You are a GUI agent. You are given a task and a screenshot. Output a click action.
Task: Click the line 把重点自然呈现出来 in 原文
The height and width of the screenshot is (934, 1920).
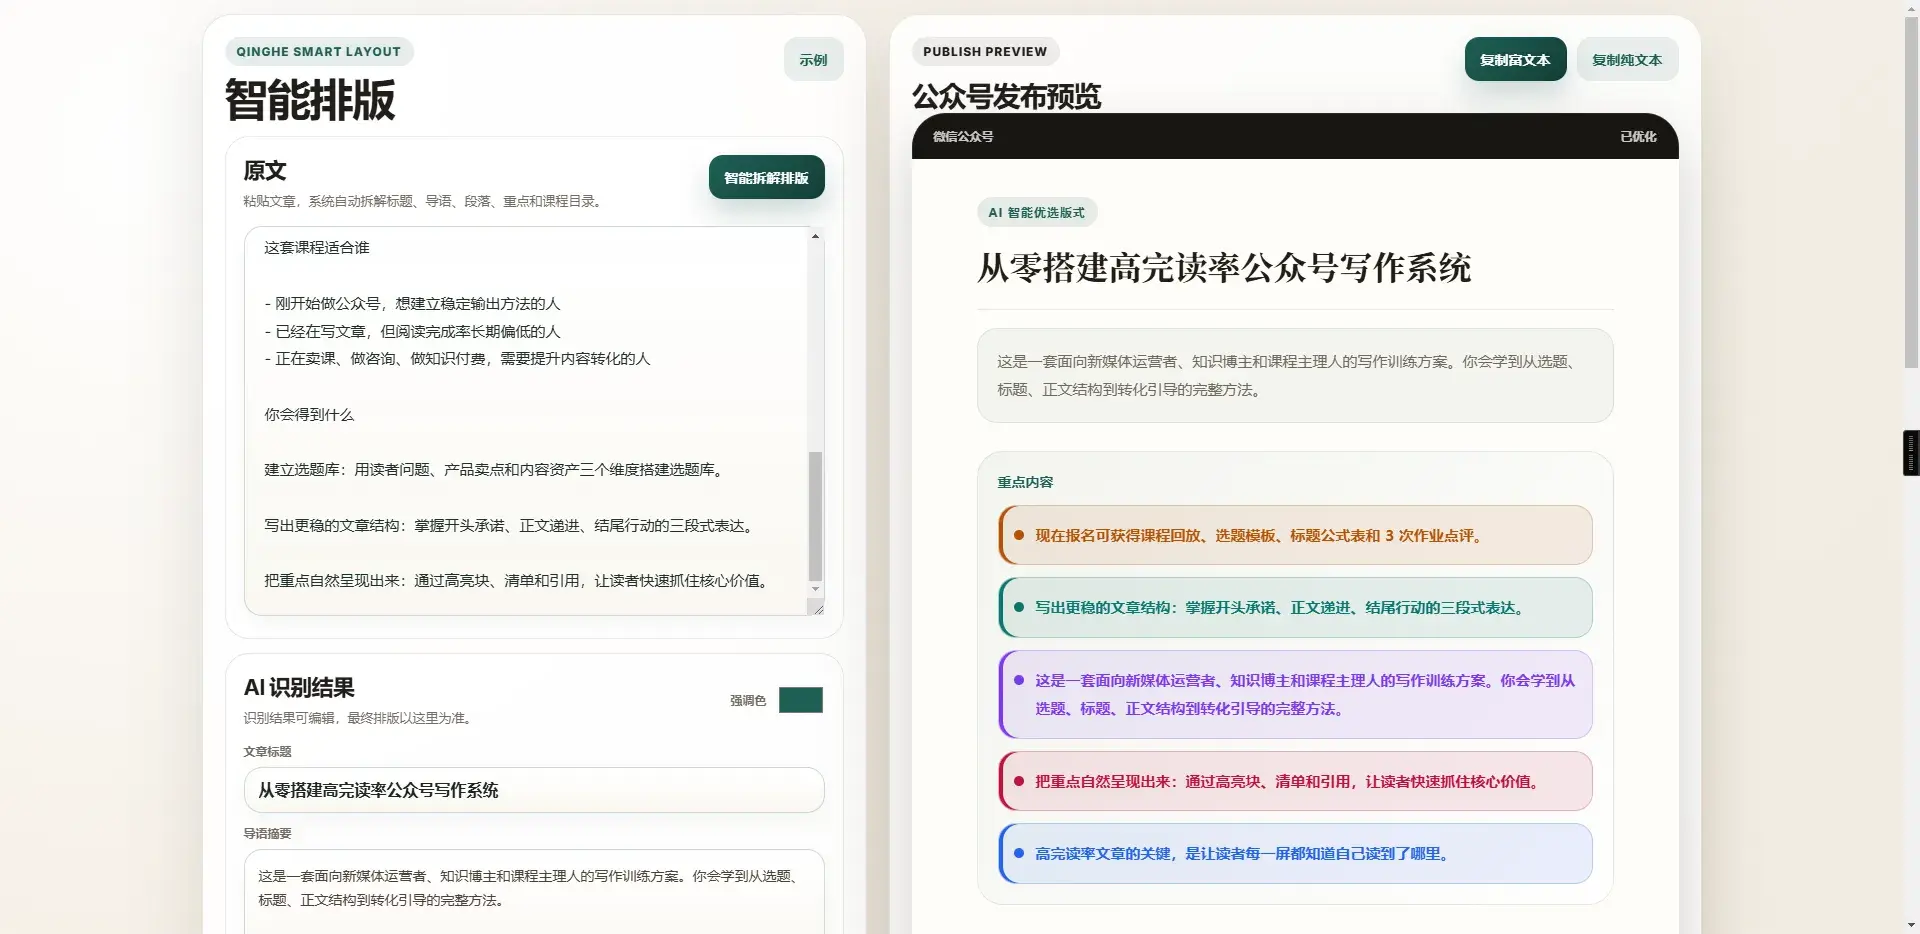[517, 581]
